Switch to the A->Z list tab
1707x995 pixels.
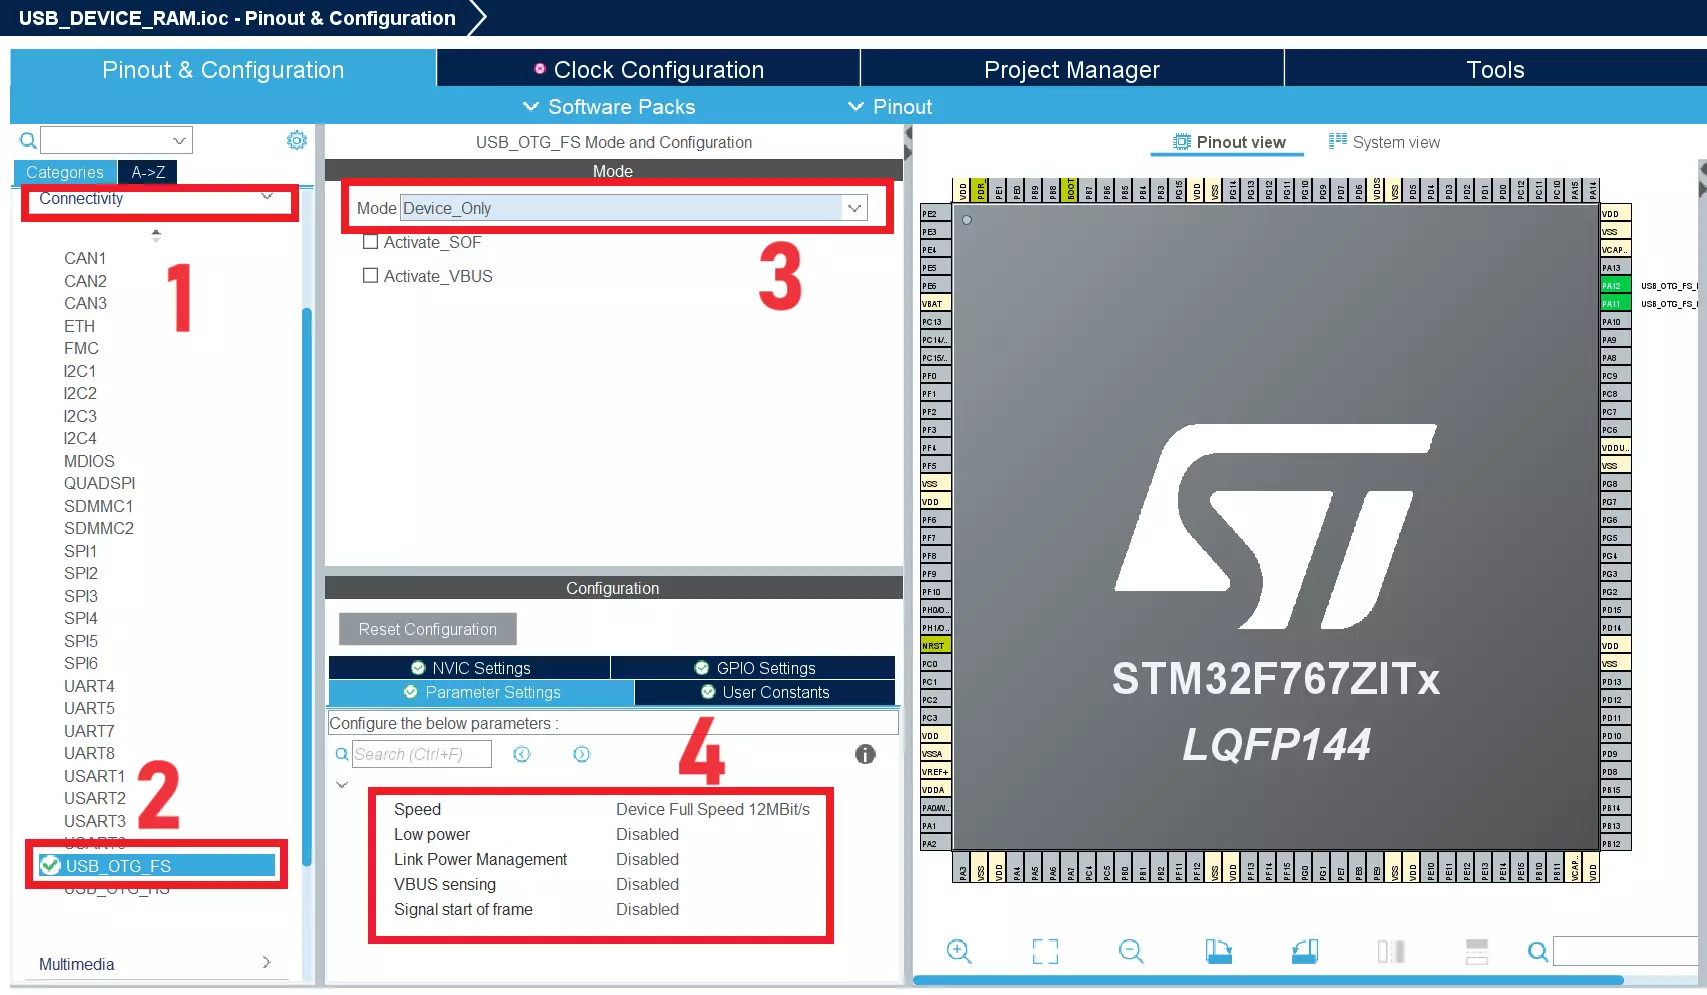pos(148,172)
